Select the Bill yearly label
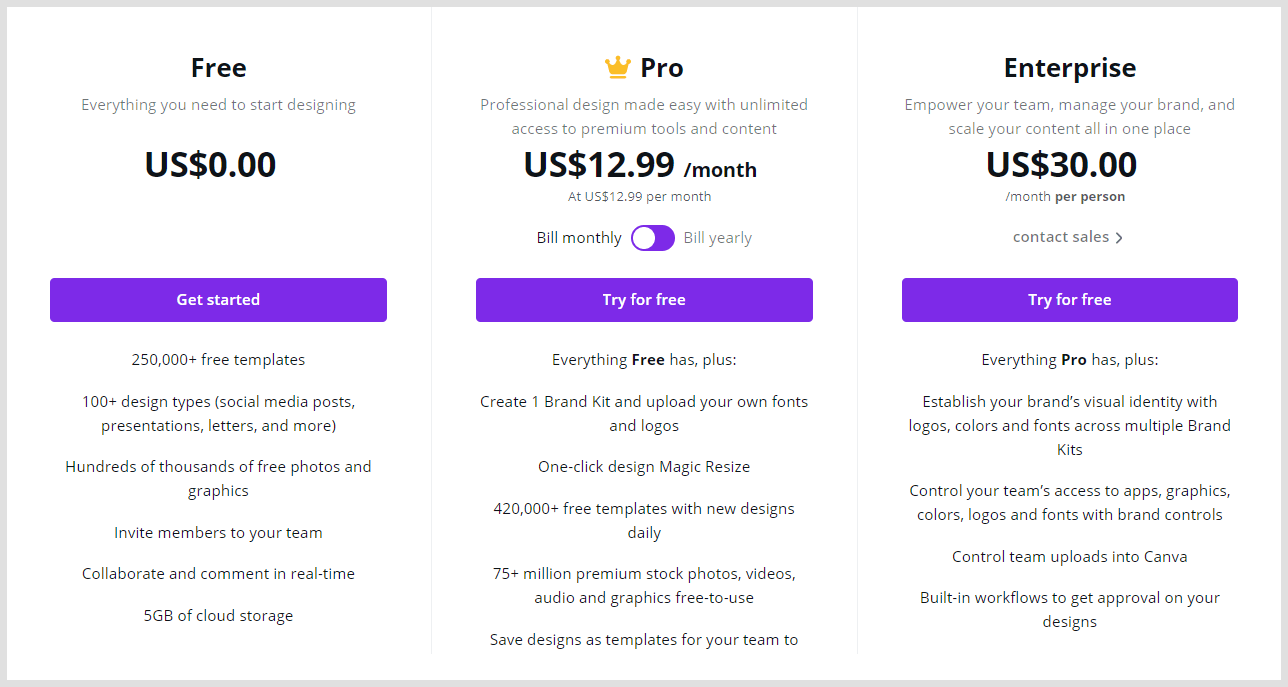The image size is (1288, 687). click(x=717, y=238)
